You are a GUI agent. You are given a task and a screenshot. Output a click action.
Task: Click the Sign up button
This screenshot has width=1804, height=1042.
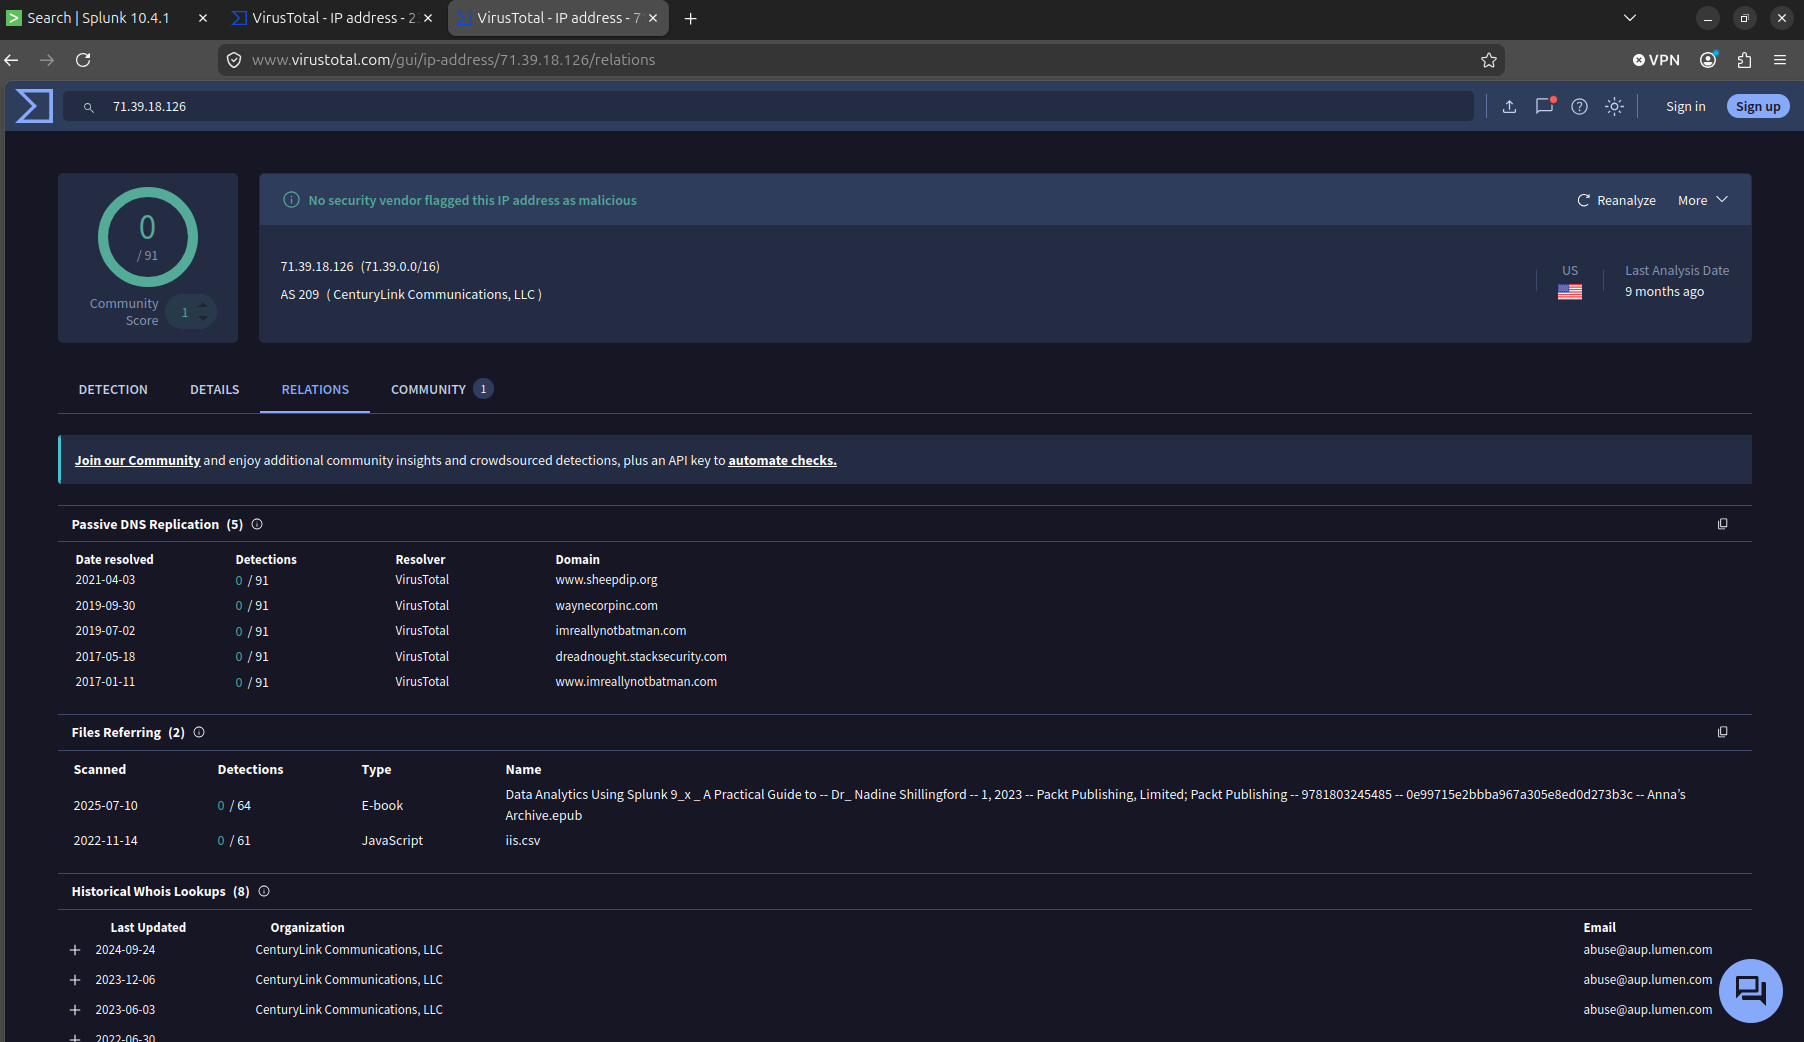click(x=1758, y=106)
